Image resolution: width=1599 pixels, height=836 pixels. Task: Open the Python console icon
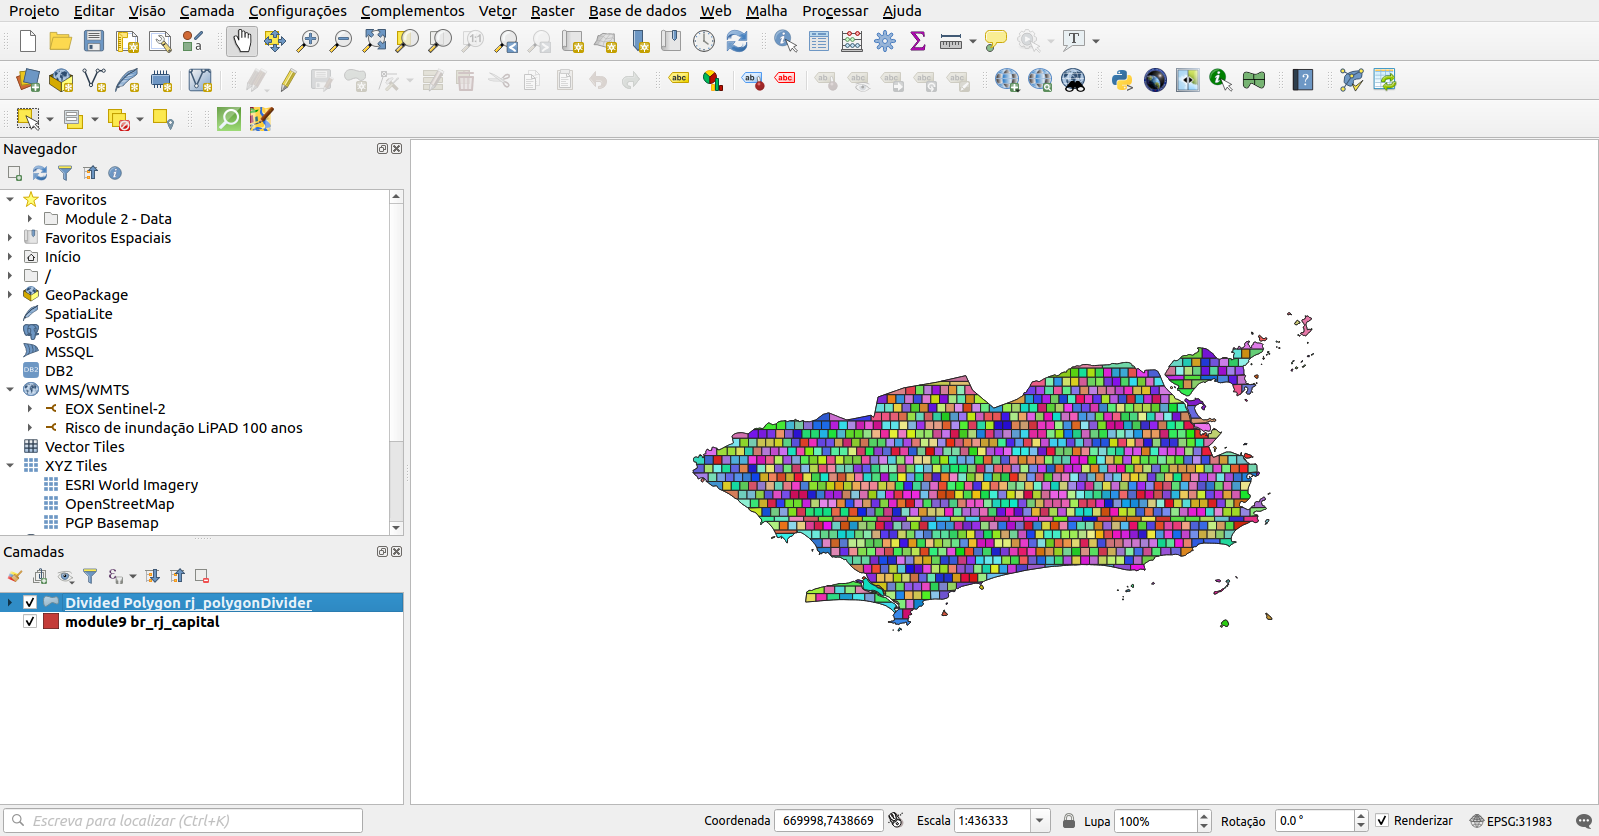click(x=1122, y=80)
